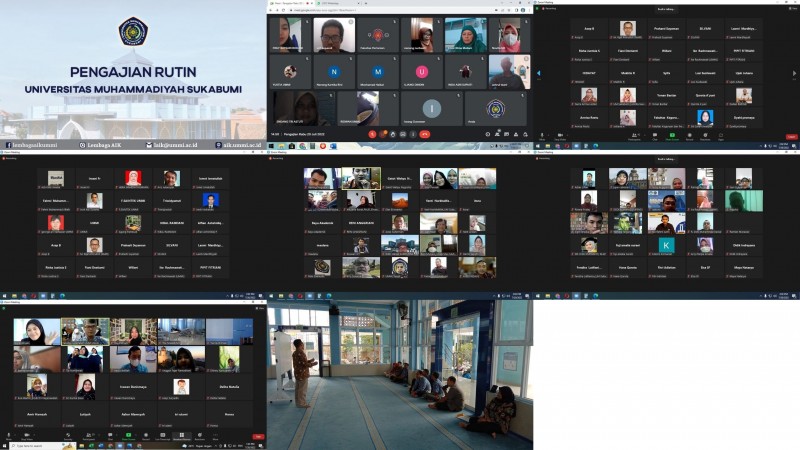Open Chat in the Zoom window with Apps button
This screenshot has width=800, height=450.
pos(655,136)
